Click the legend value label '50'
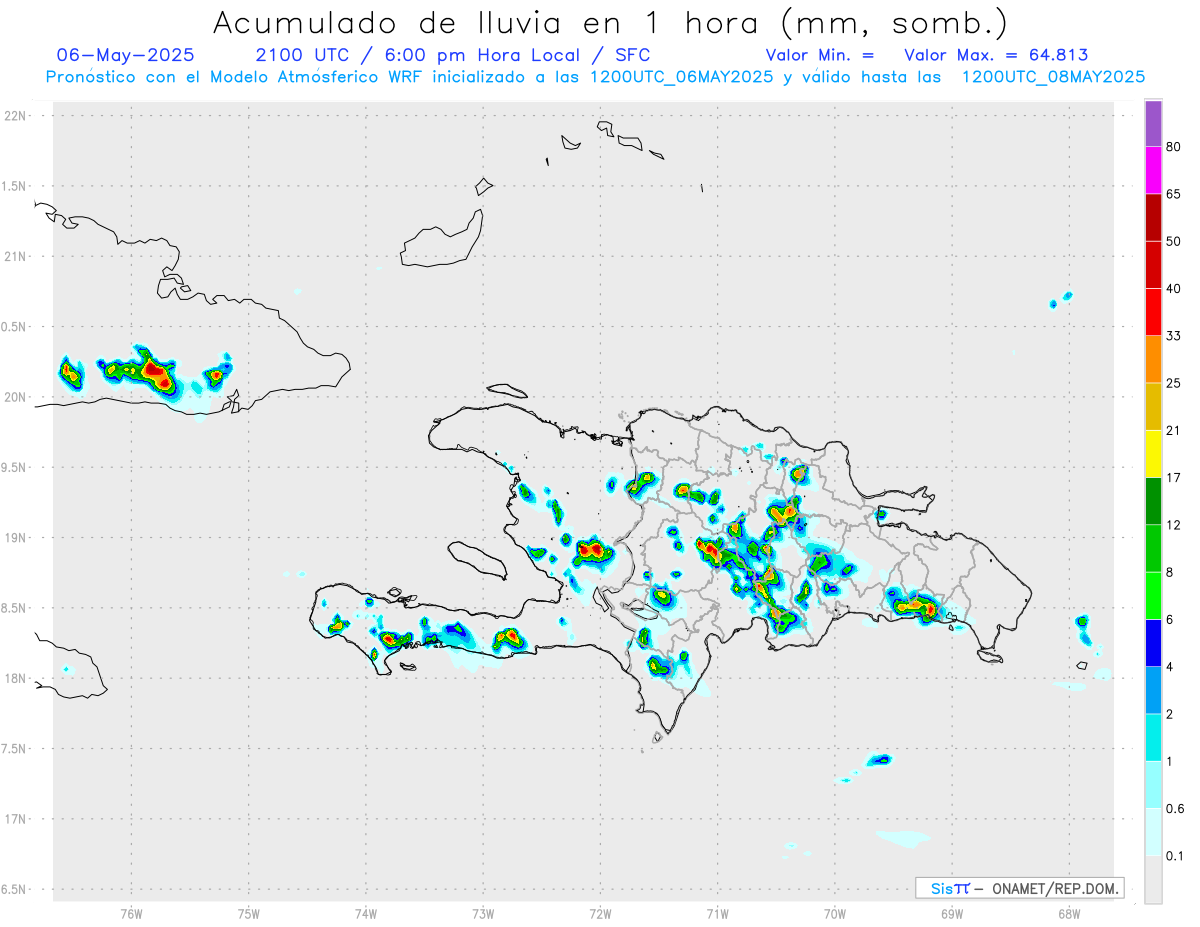Viewport: 1200px width, 927px height. [x=1174, y=241]
